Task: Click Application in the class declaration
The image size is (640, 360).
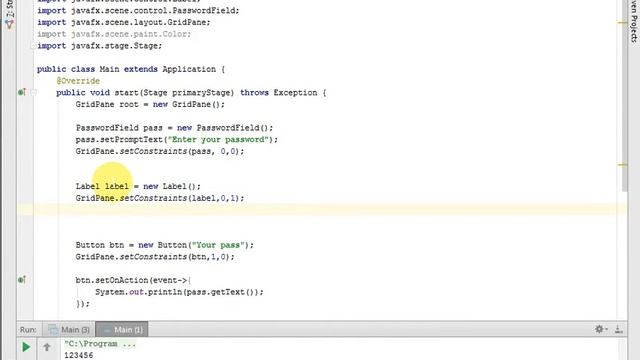Action: tap(189, 69)
